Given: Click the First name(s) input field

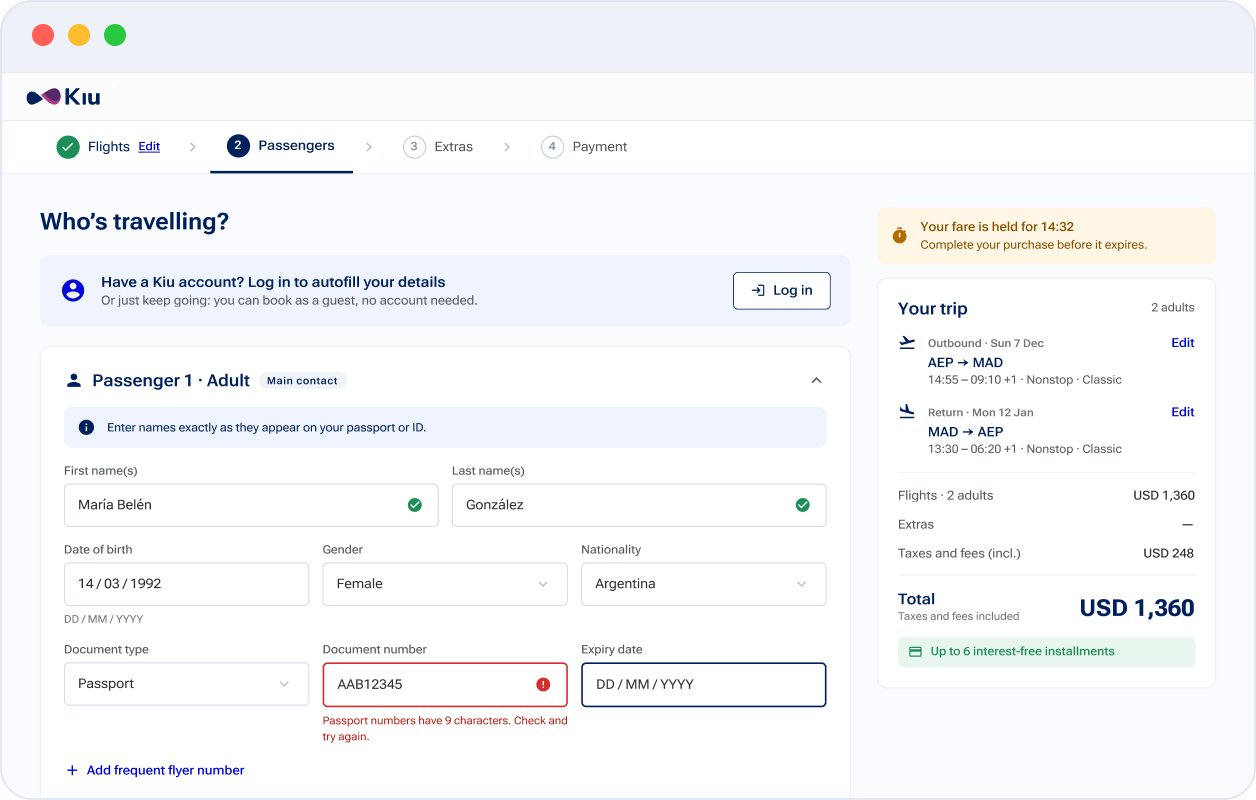Looking at the screenshot, I should point(251,505).
